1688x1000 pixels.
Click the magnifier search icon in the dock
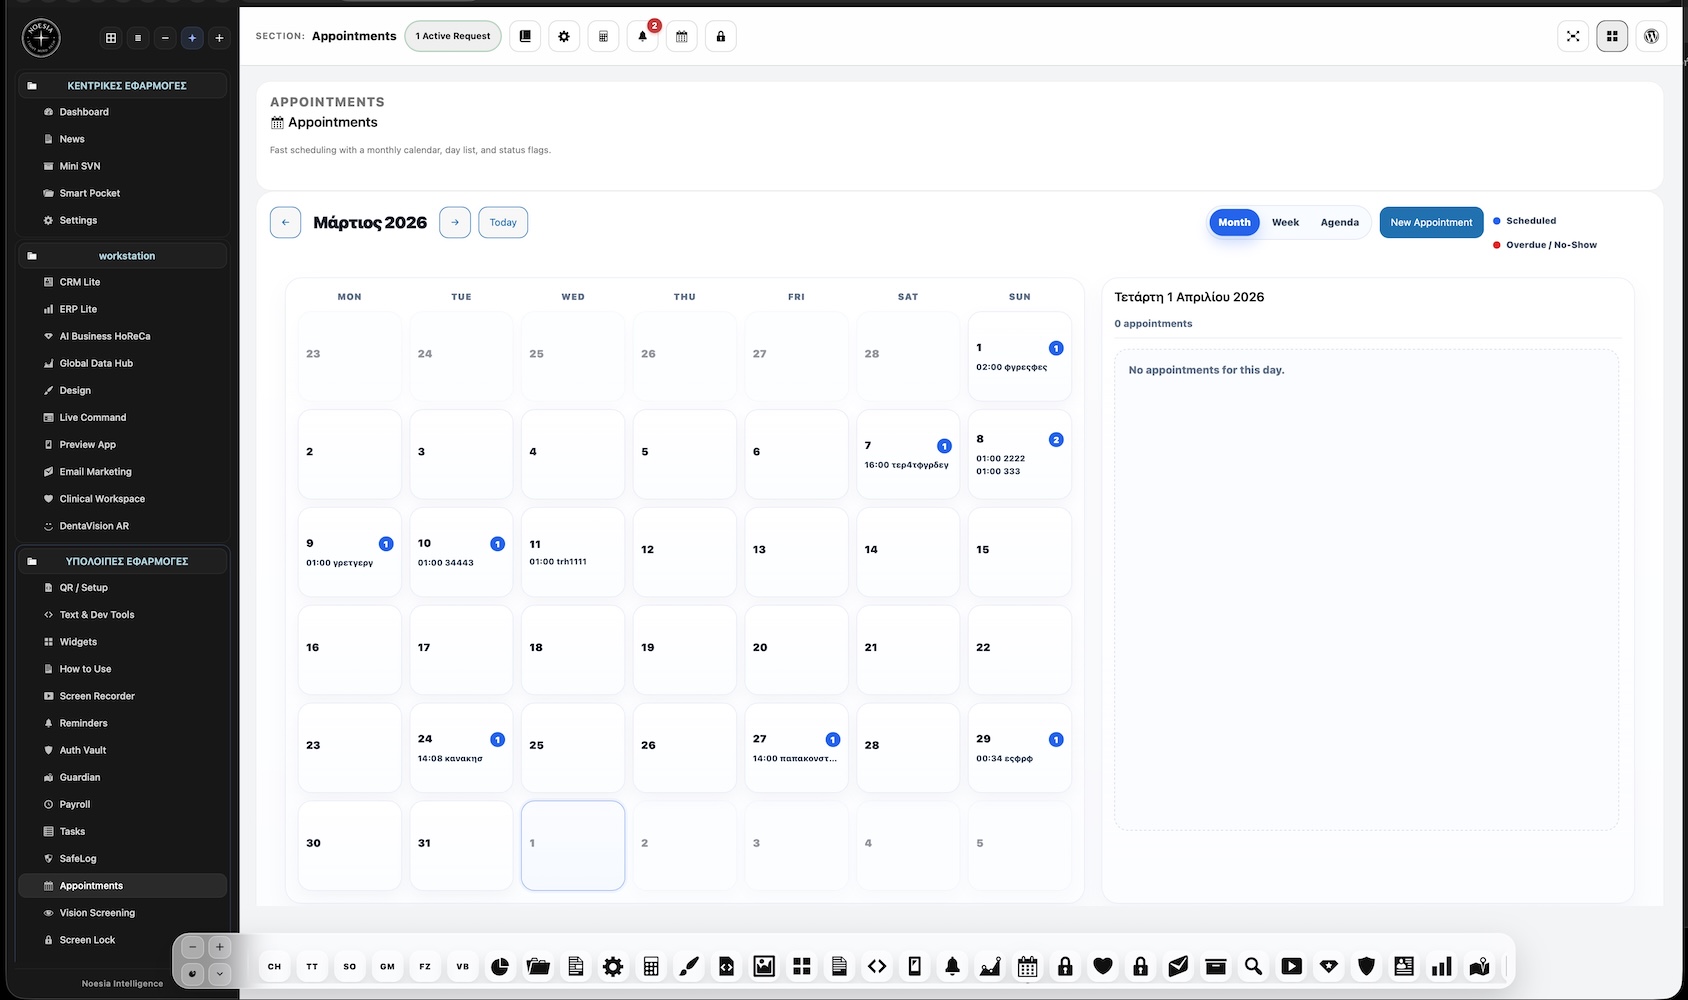1253,966
